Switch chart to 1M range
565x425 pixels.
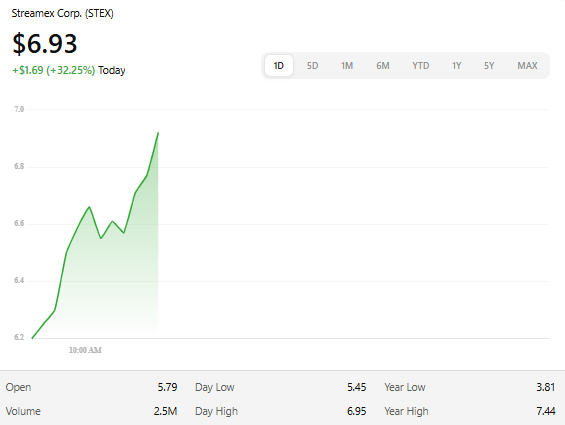coord(347,66)
